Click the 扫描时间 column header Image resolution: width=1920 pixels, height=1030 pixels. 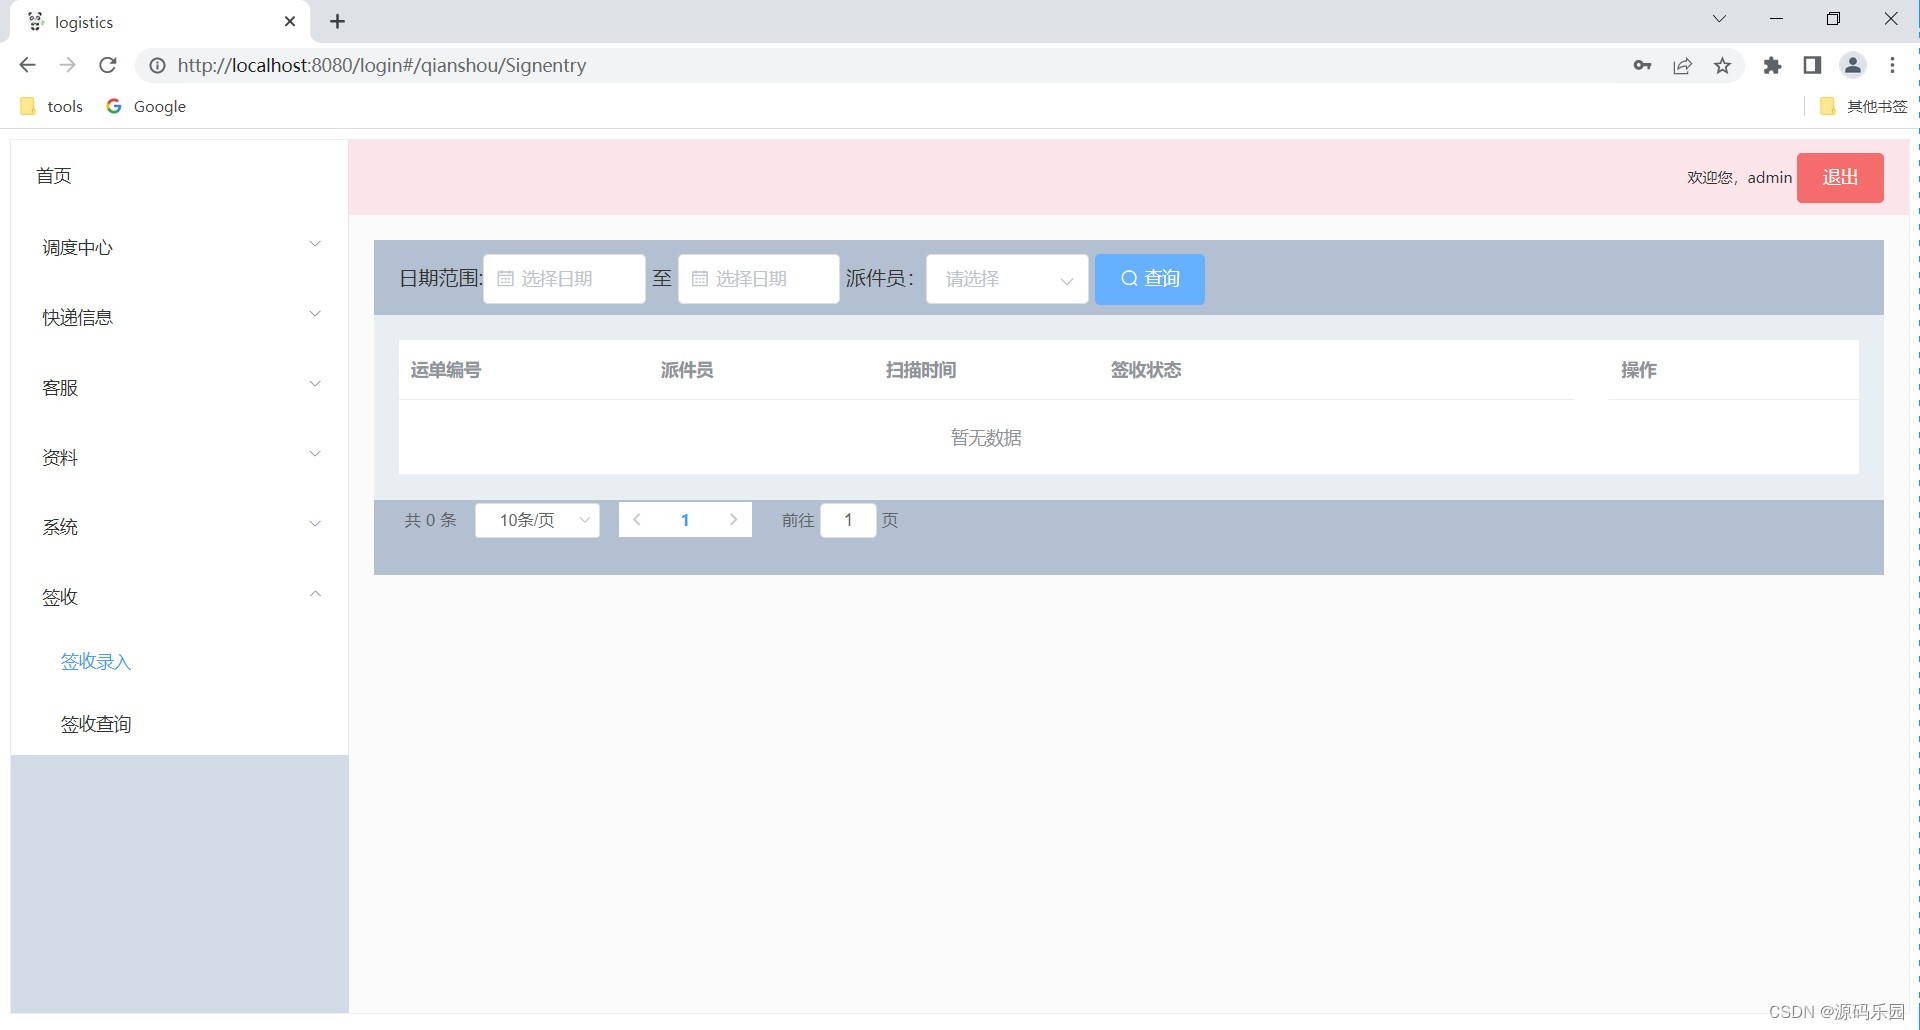pos(921,370)
